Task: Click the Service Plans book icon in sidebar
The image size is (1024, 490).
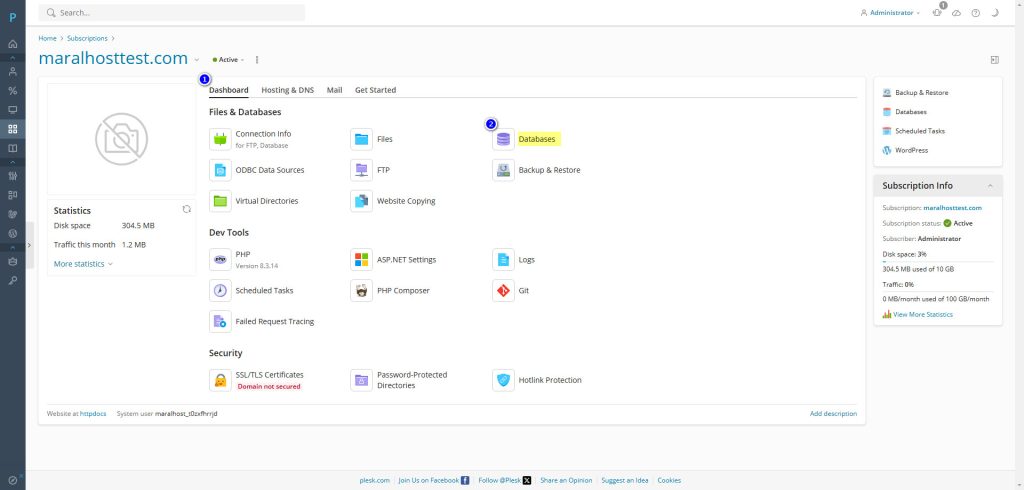Action: (x=12, y=148)
